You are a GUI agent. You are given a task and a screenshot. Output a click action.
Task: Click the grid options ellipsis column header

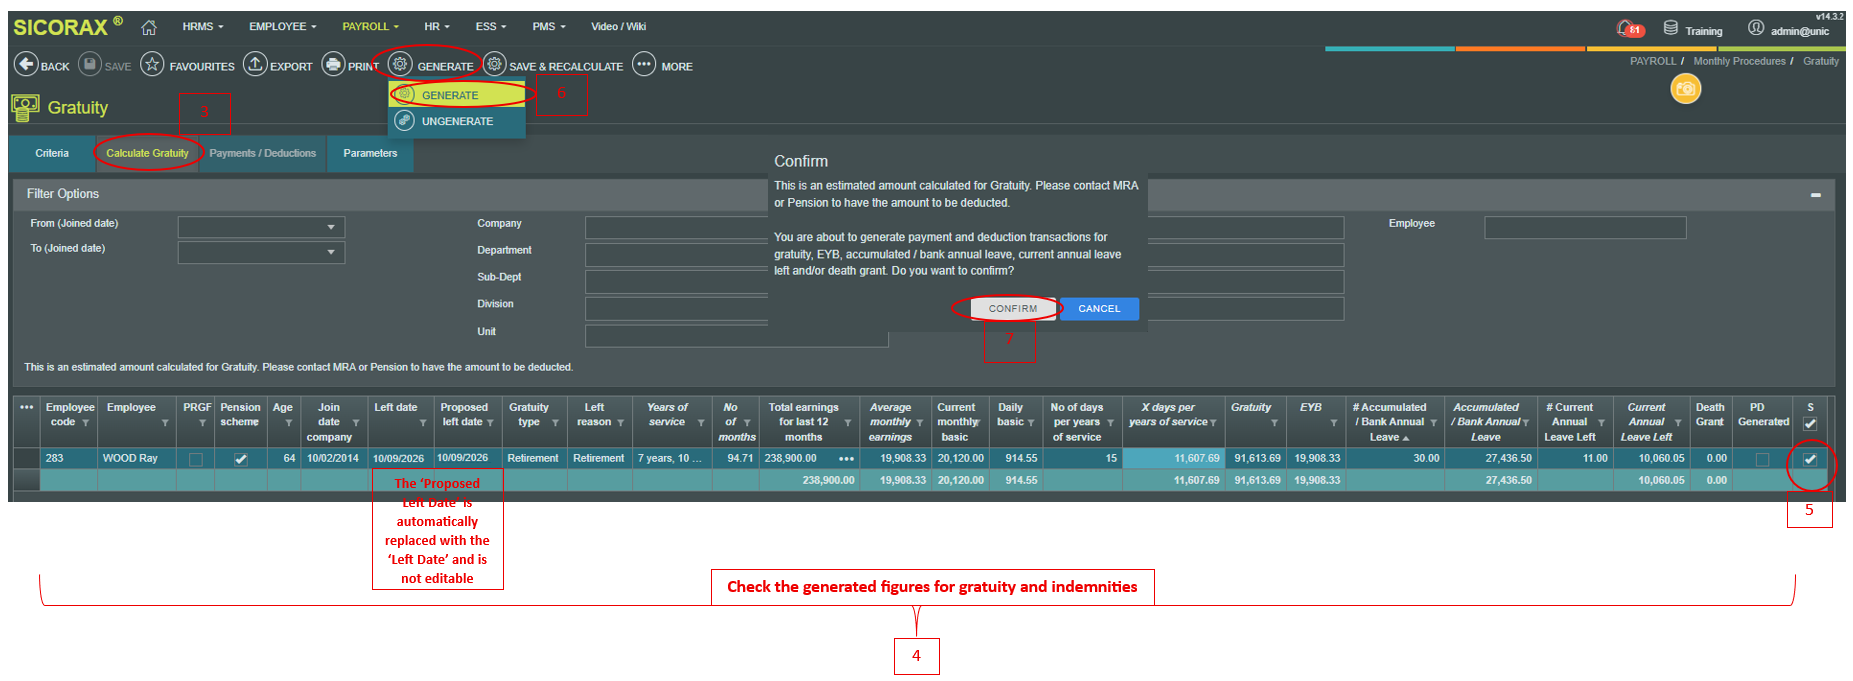pos(27,408)
